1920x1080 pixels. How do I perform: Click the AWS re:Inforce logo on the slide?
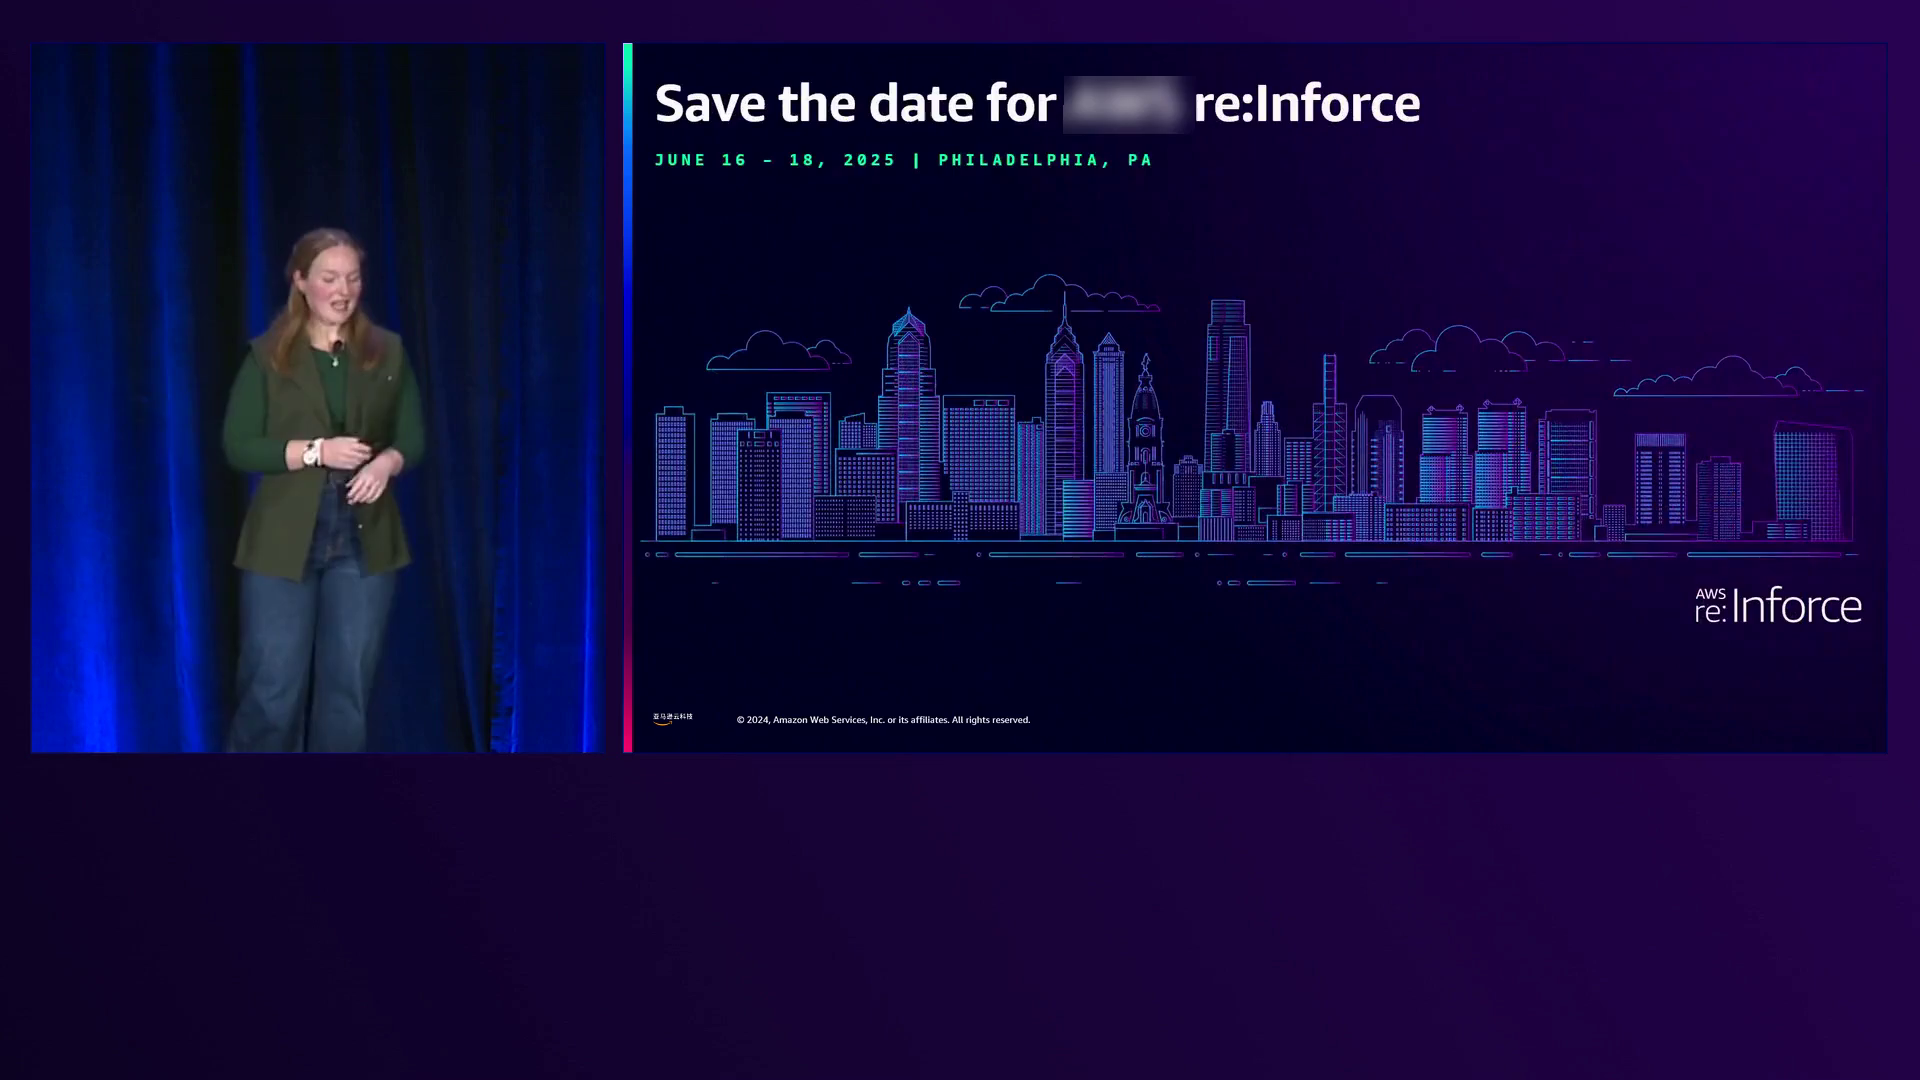[1778, 605]
